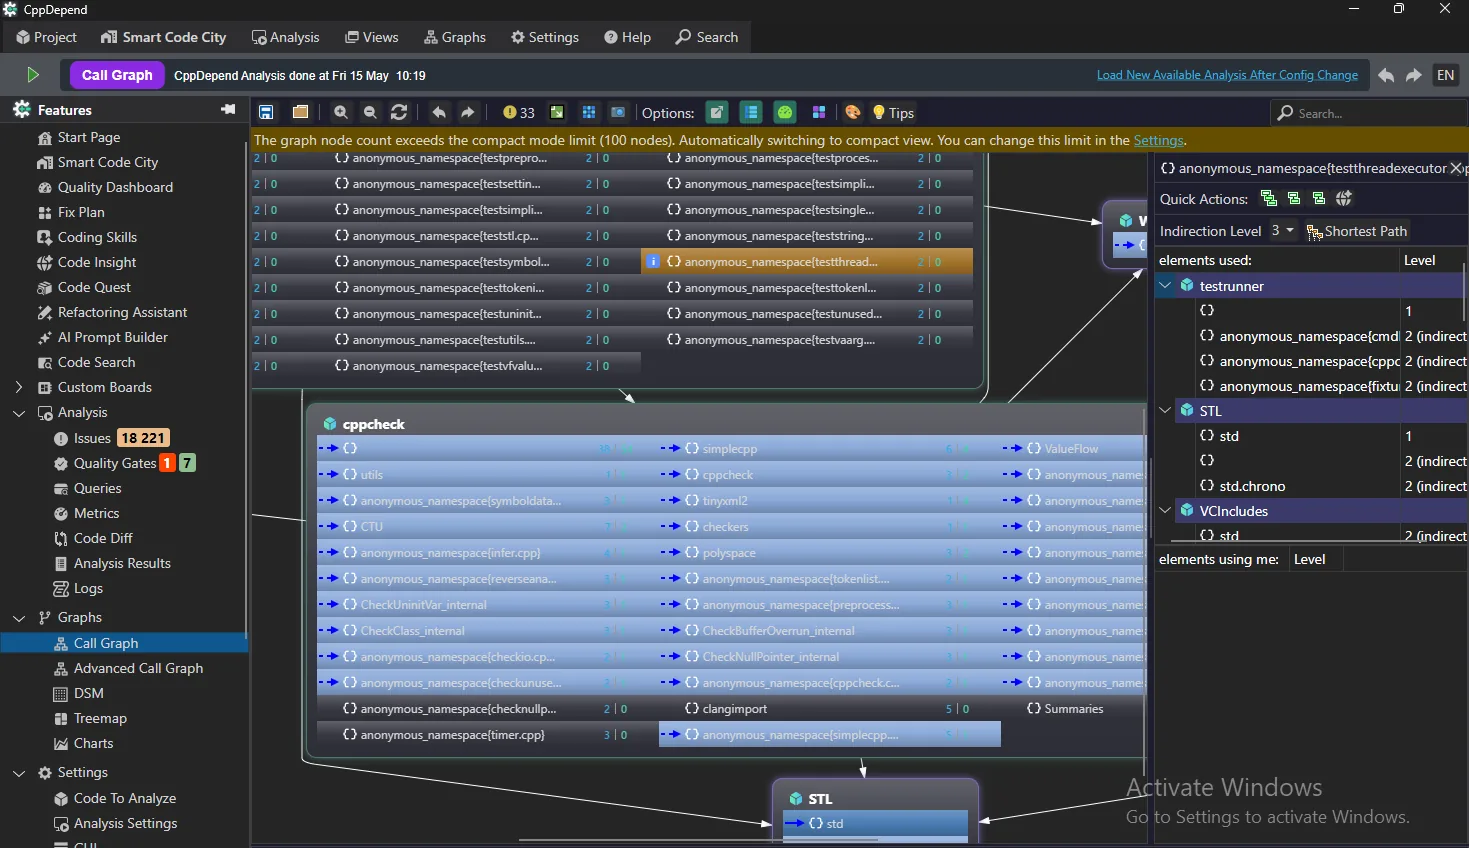Toggle the green gauge graph option

point(786,112)
